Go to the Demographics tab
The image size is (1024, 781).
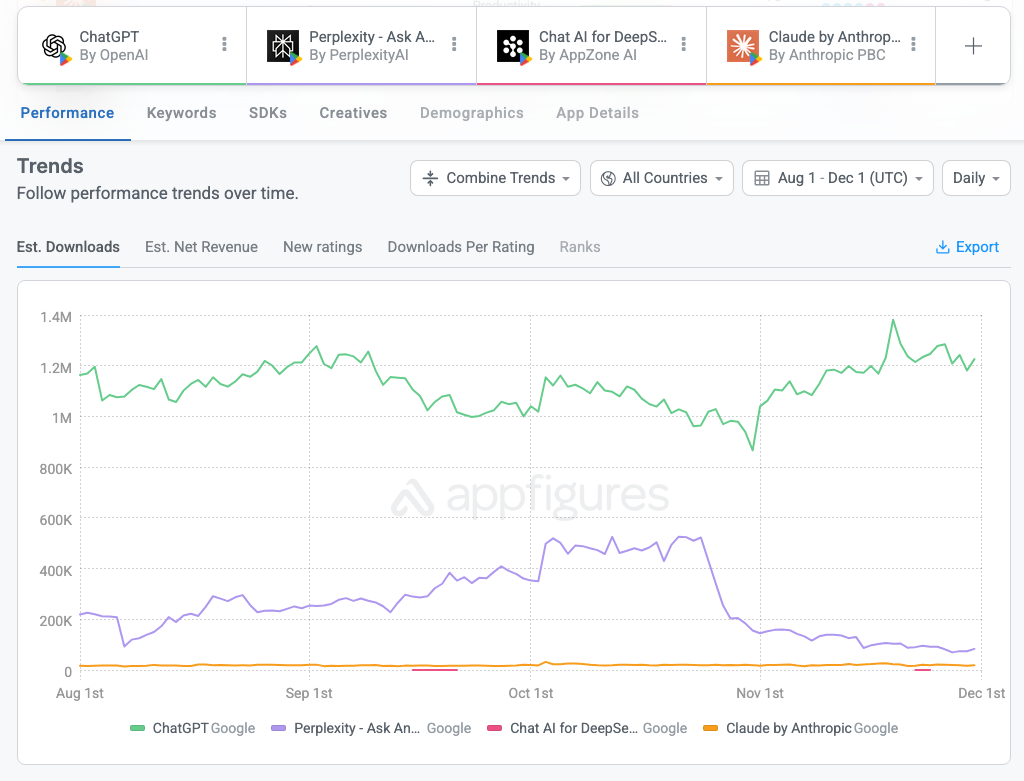472,113
